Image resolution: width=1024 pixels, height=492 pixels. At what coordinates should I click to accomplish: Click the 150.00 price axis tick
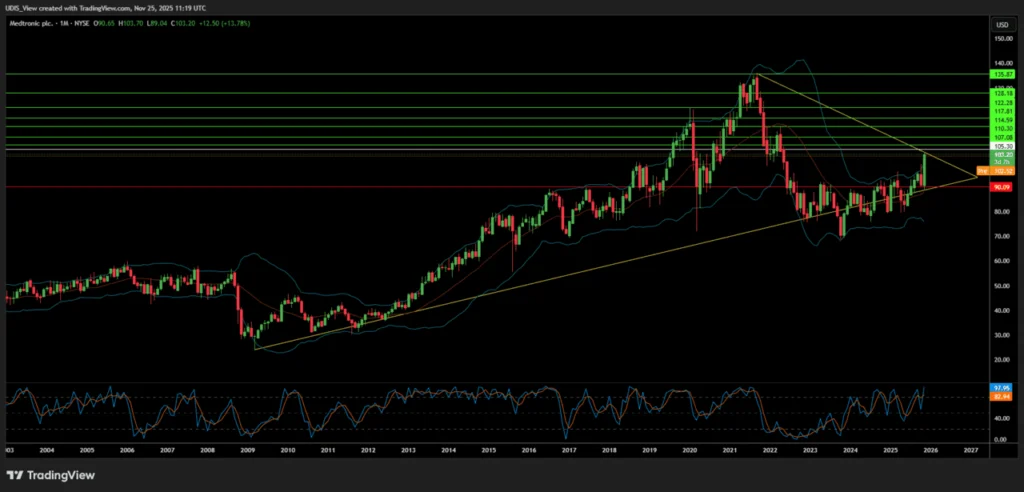click(x=1002, y=39)
